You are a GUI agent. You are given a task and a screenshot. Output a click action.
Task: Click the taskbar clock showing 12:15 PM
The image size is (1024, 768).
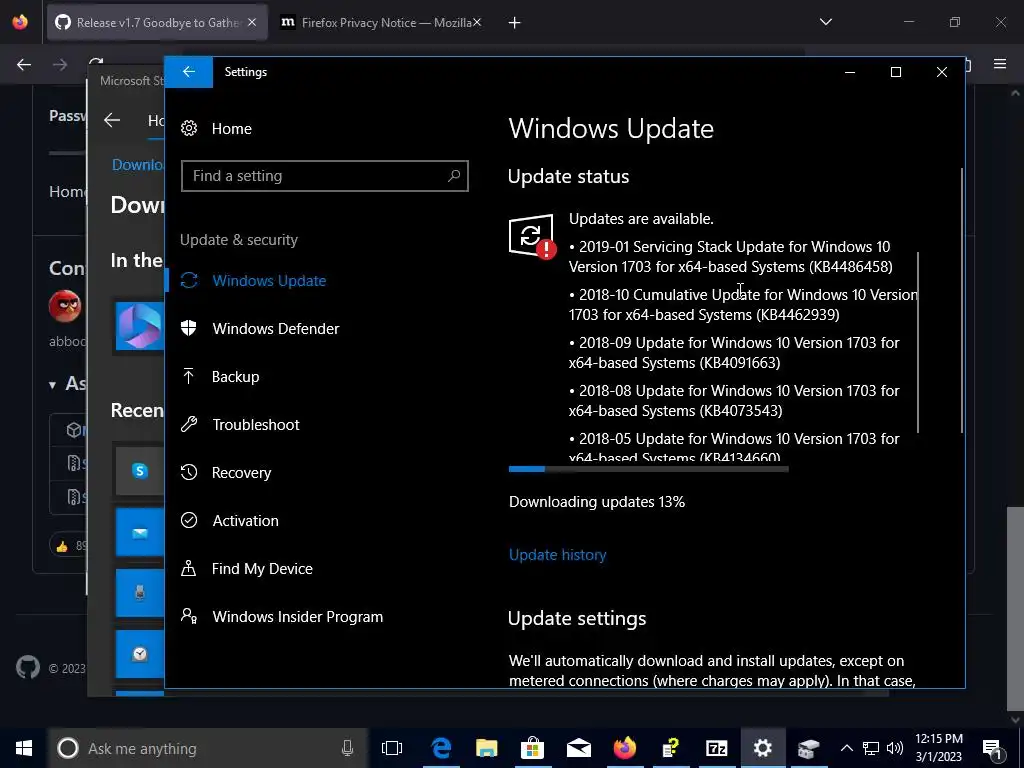[x=939, y=748]
